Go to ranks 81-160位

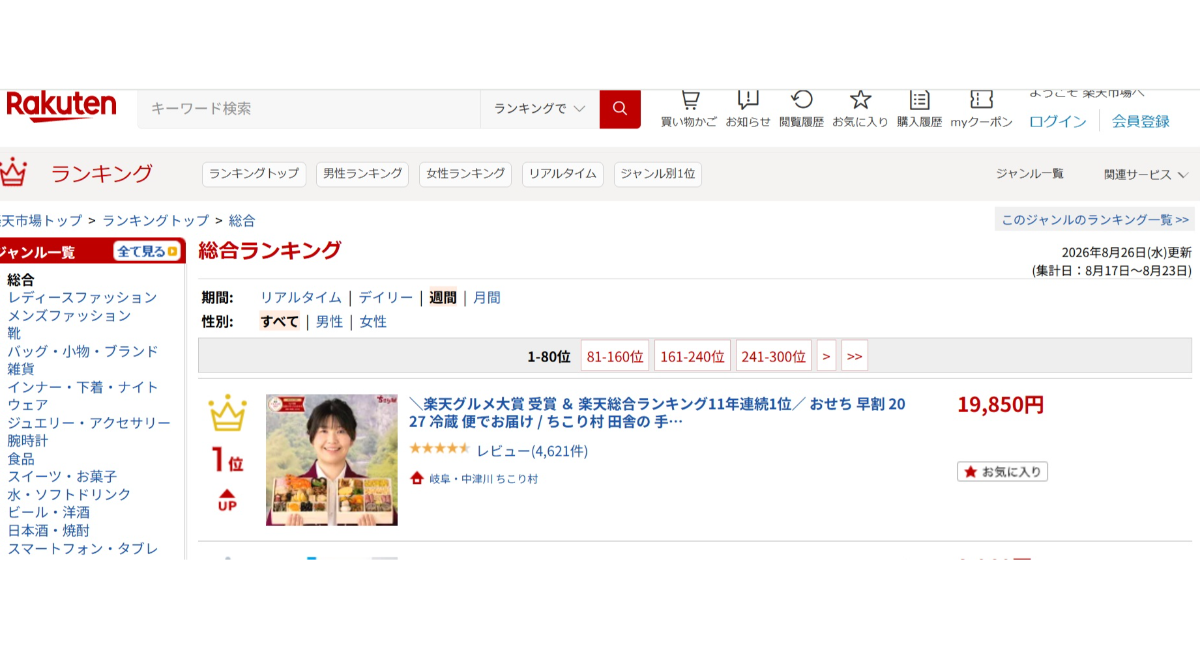click(615, 356)
